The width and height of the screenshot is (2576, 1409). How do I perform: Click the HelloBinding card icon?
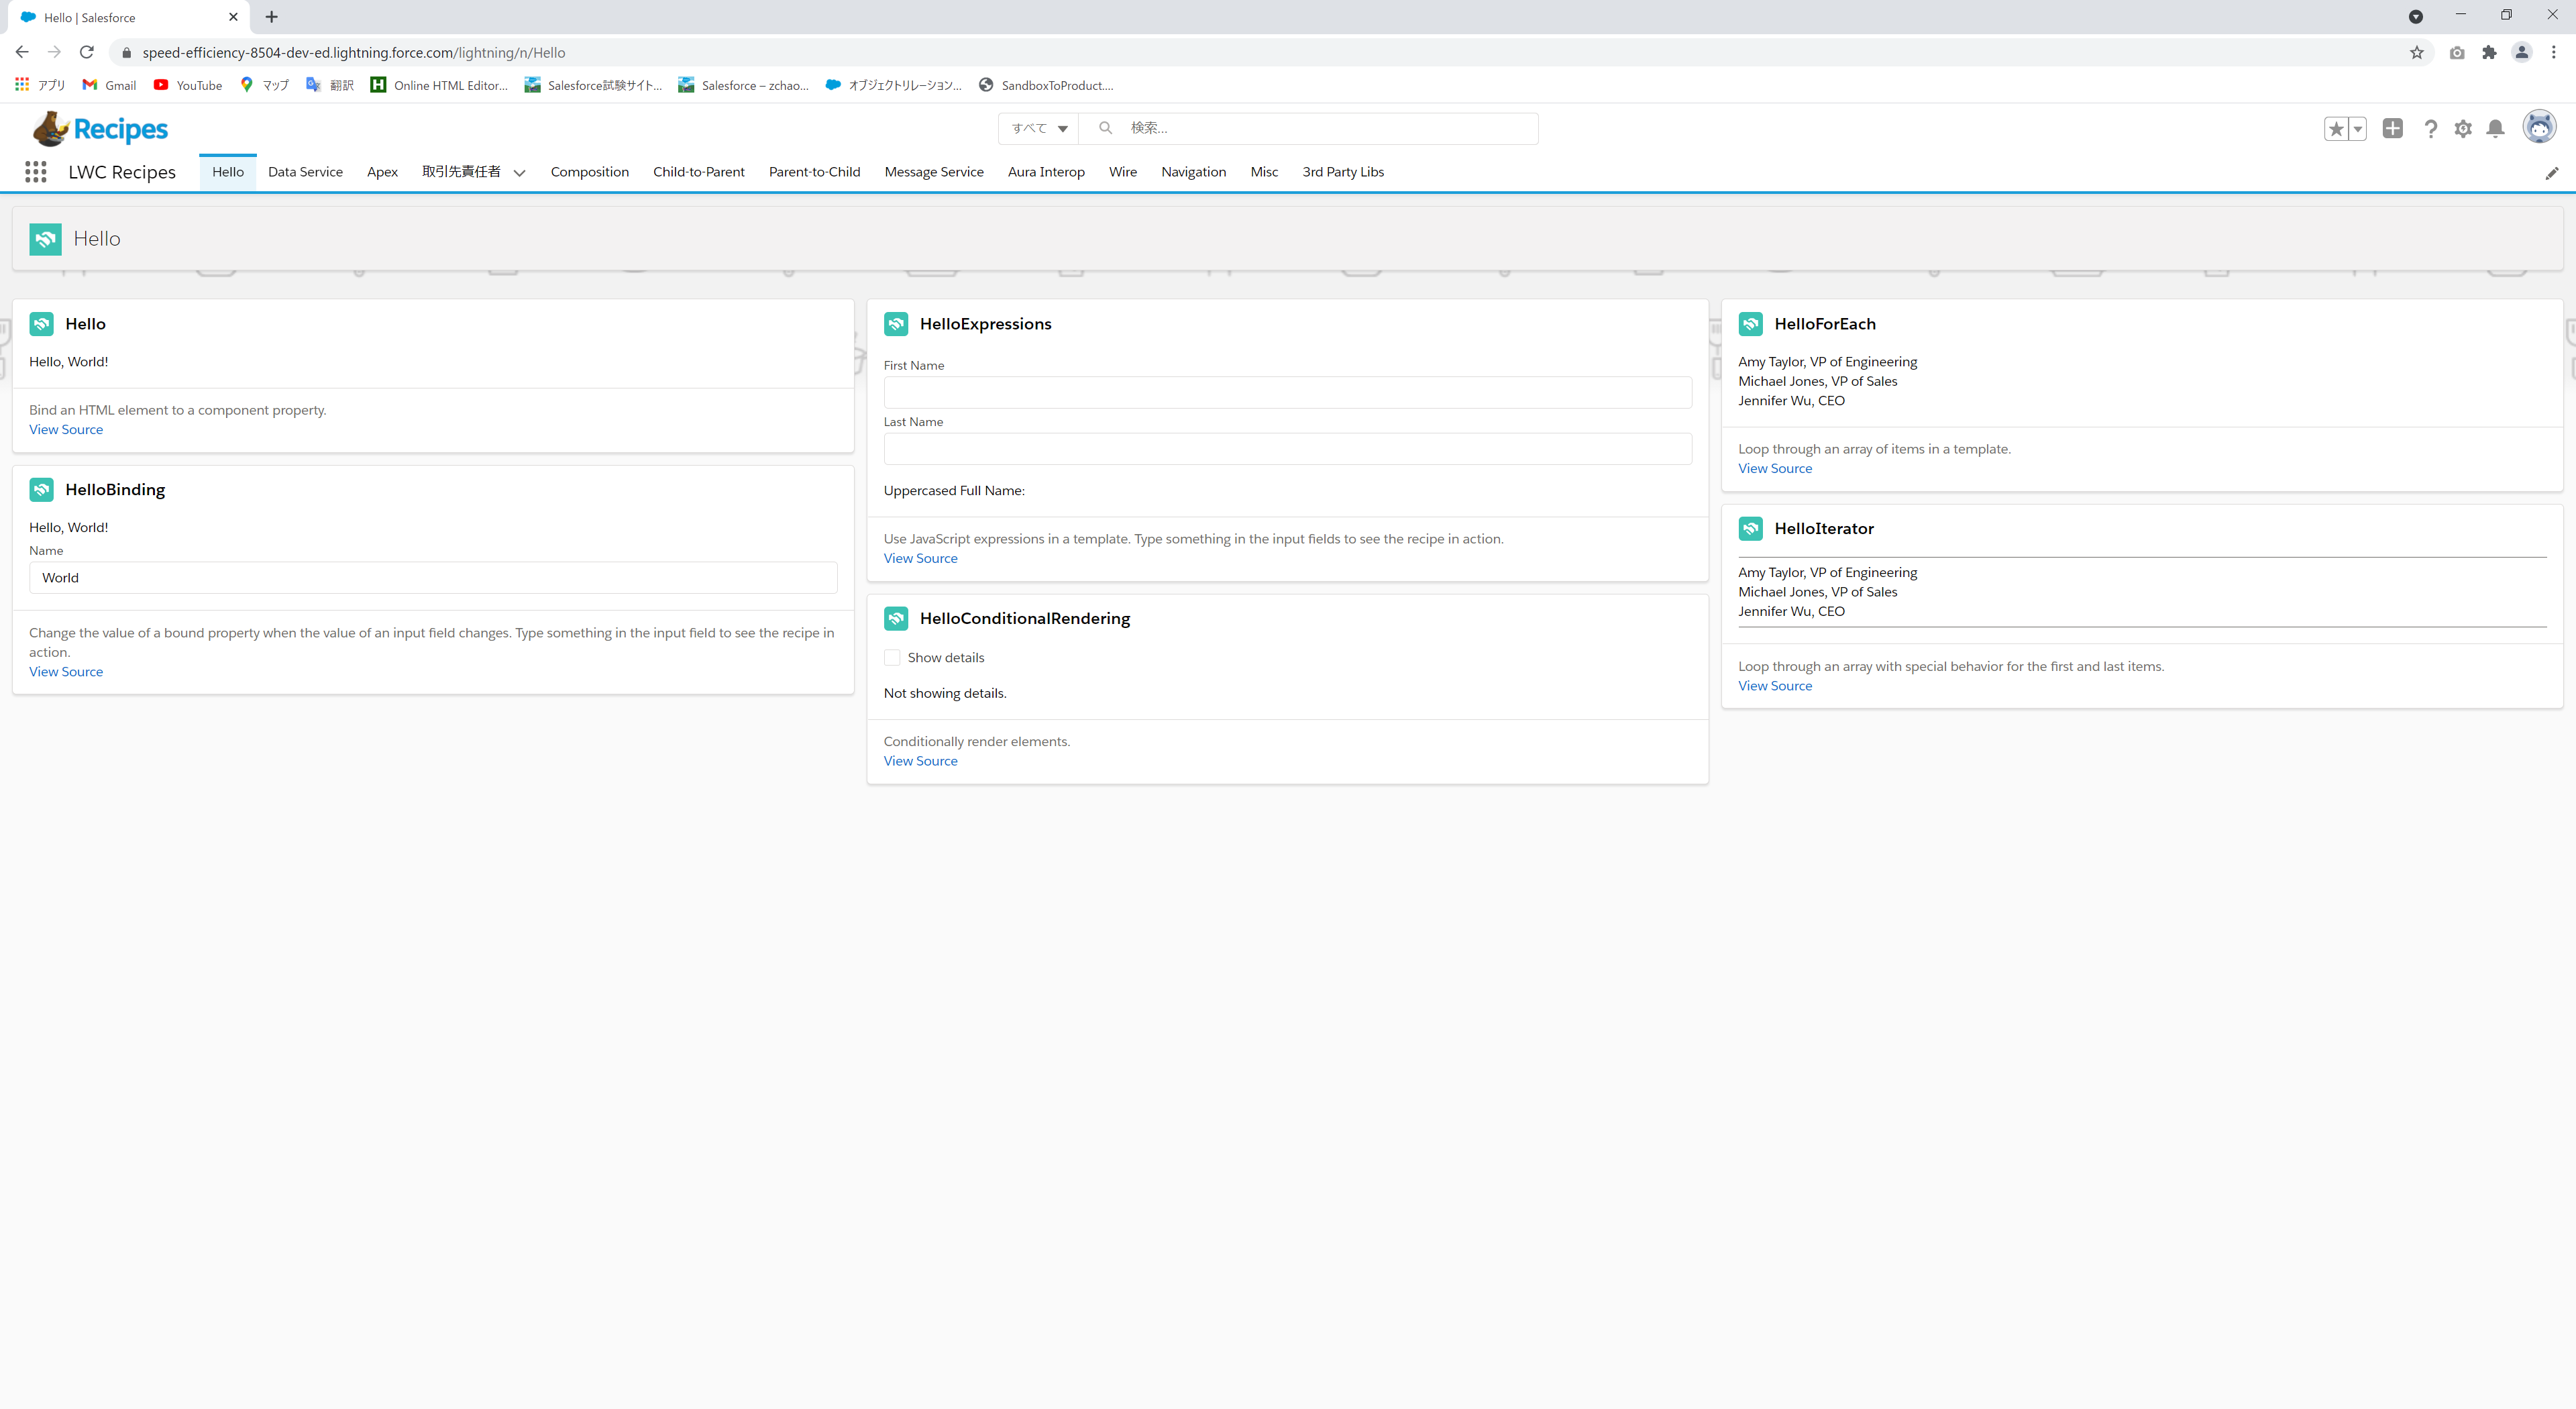click(x=41, y=489)
